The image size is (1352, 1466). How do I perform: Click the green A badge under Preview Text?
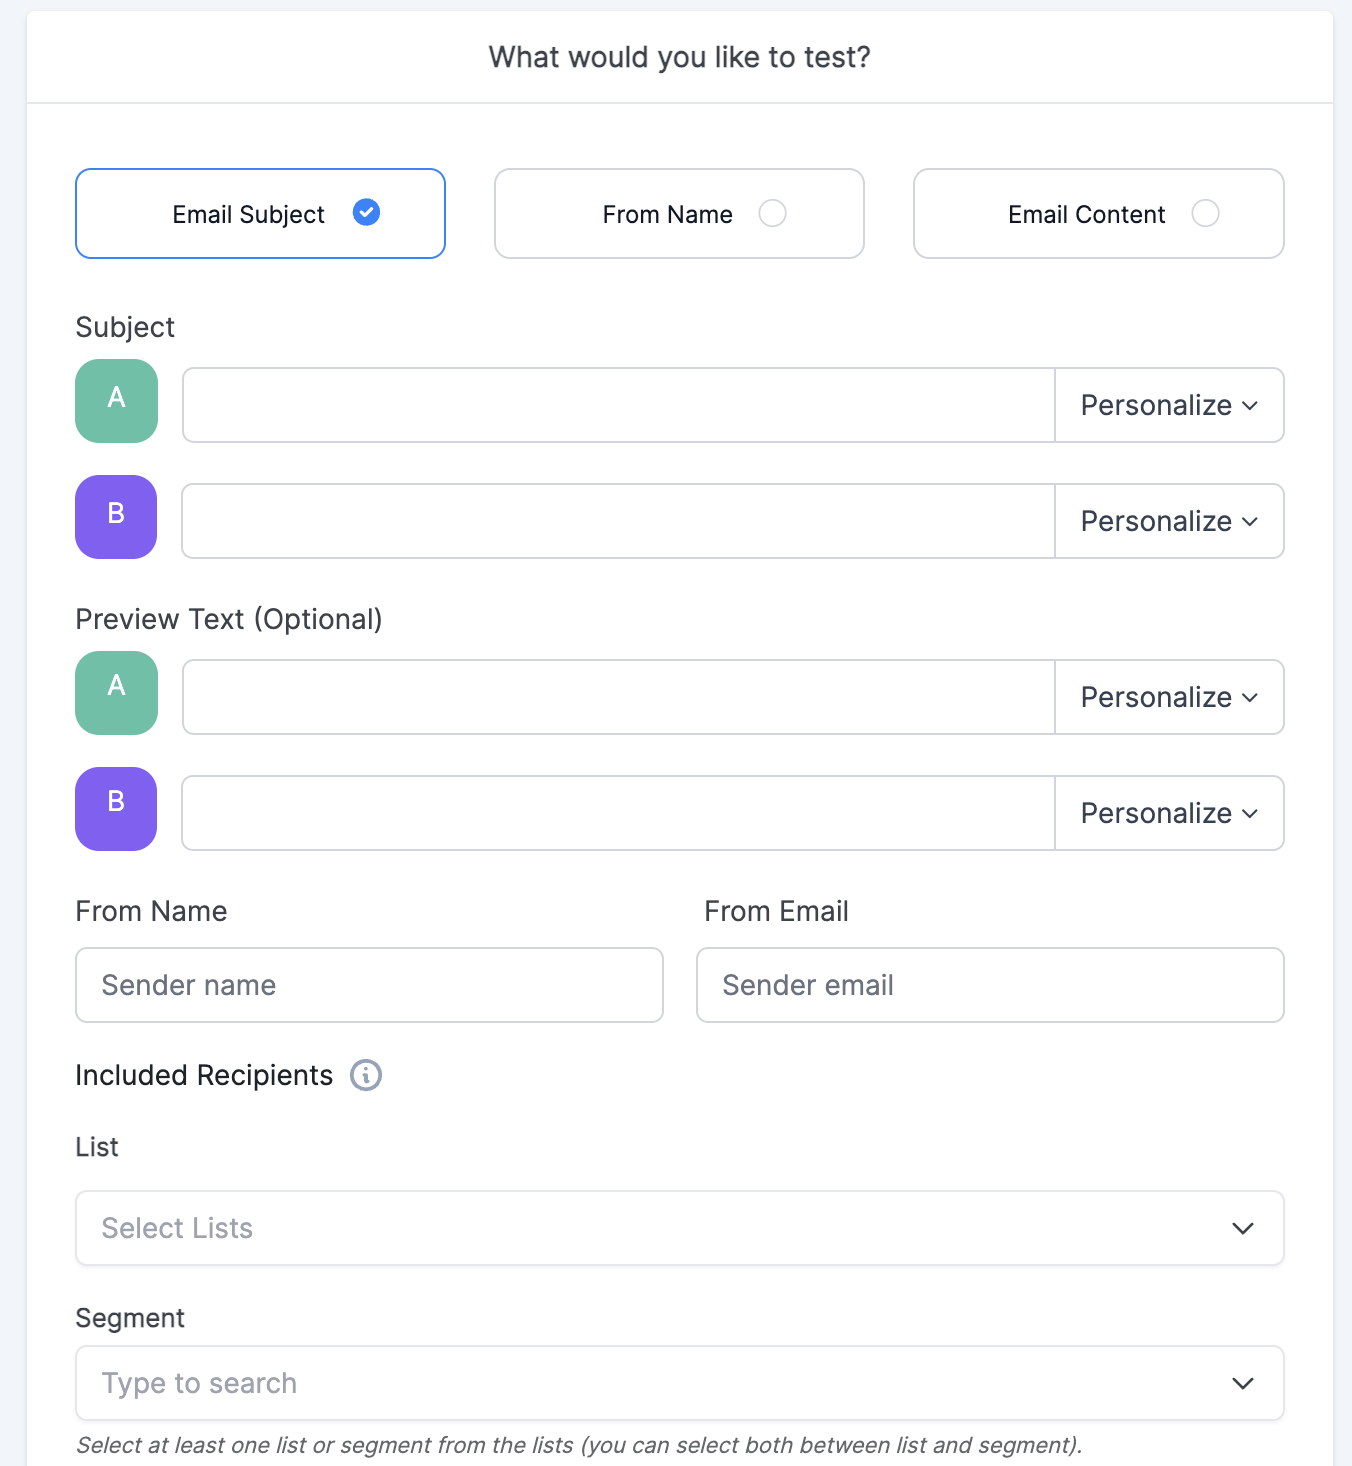click(x=116, y=693)
